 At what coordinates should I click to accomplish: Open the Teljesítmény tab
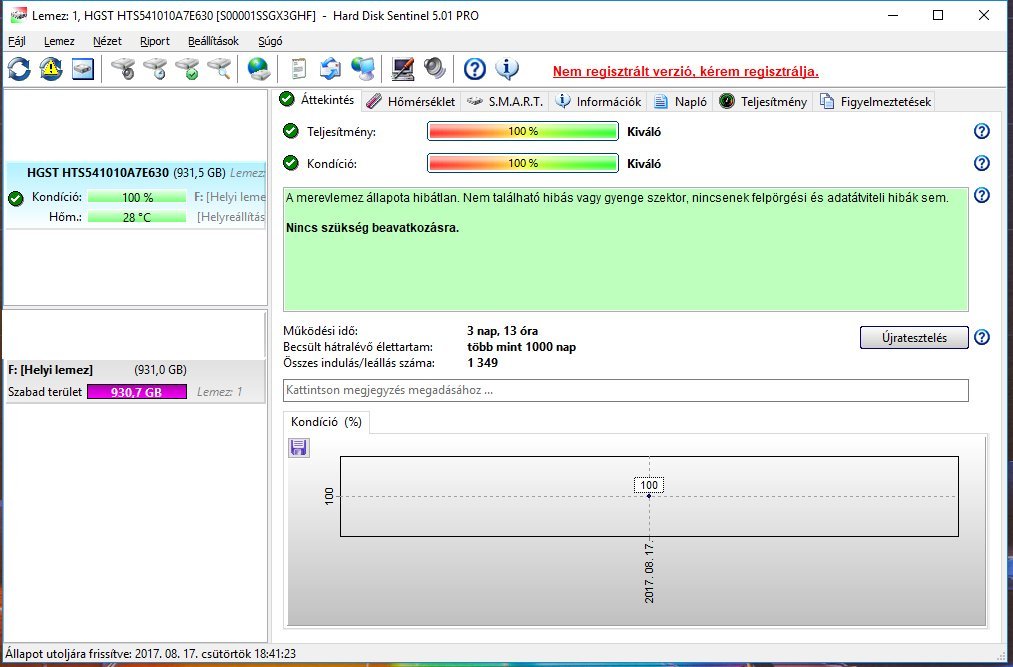click(763, 101)
